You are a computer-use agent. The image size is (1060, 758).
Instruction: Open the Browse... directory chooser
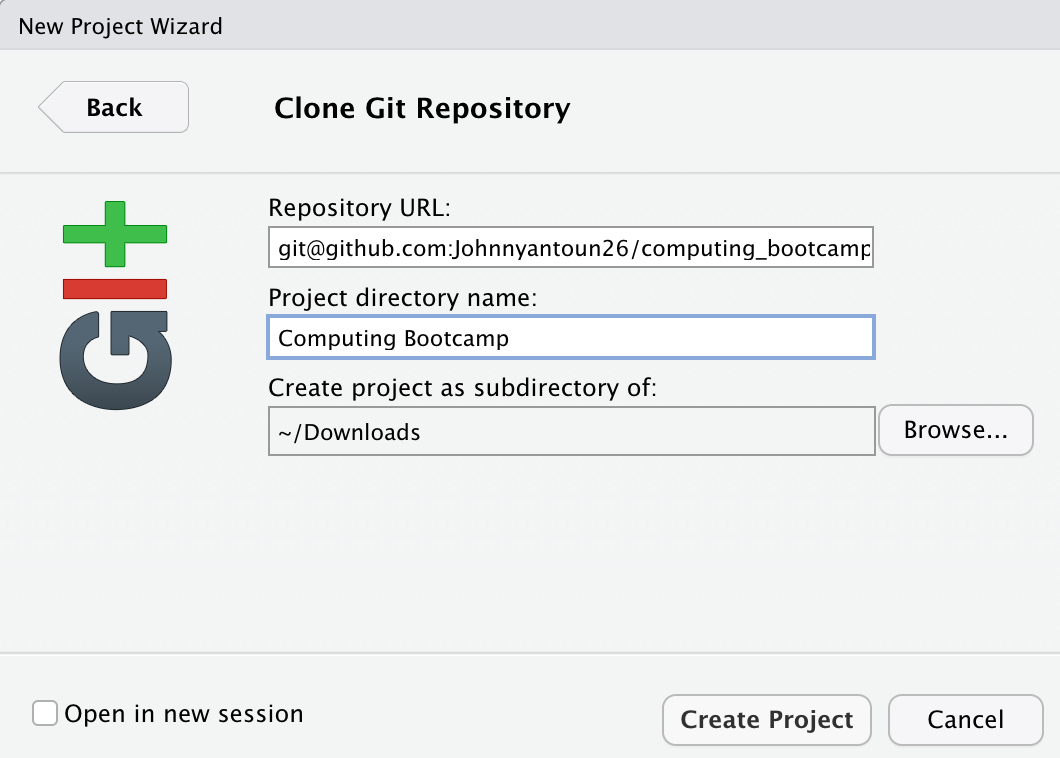pos(955,430)
